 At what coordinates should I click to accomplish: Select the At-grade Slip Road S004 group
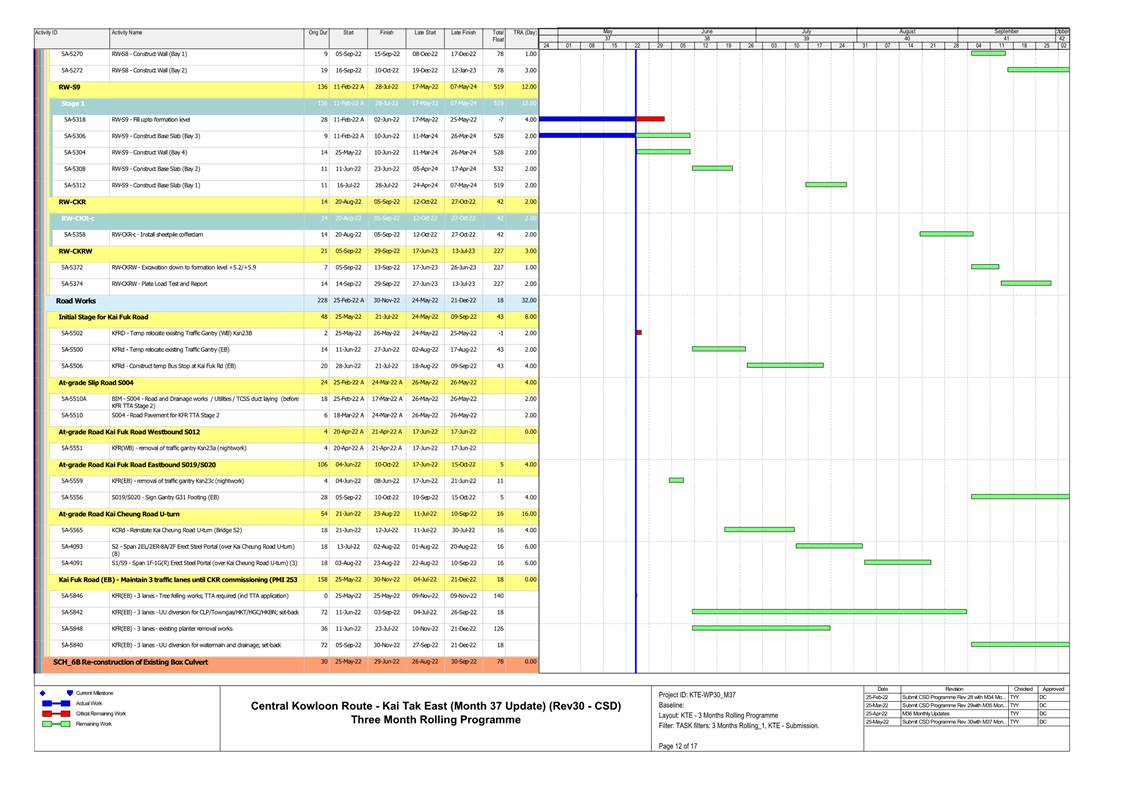pos(95,382)
